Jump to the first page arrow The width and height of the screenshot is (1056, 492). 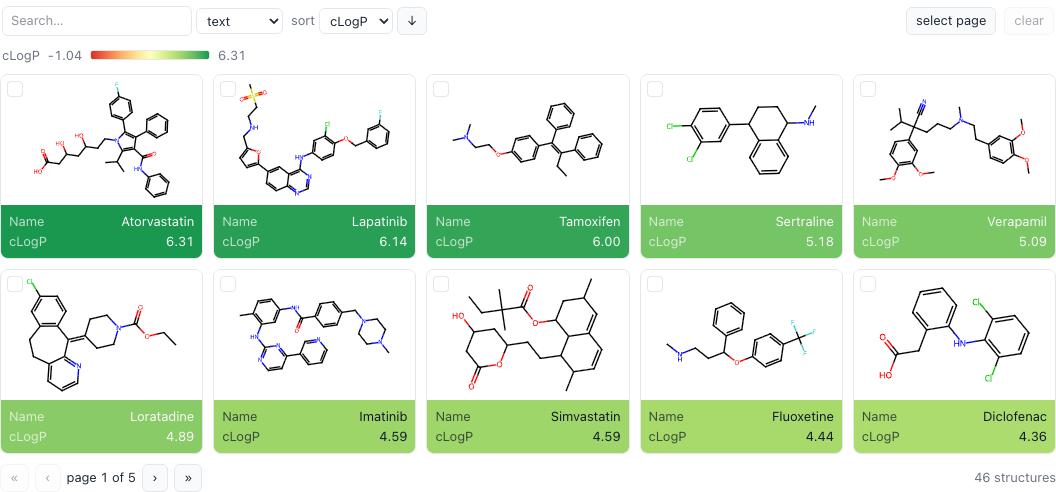pos(15,478)
